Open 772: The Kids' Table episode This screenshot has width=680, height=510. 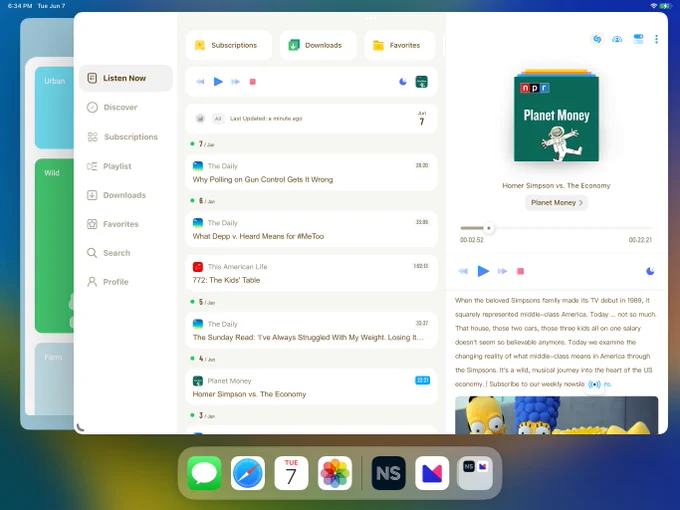pos(311,273)
